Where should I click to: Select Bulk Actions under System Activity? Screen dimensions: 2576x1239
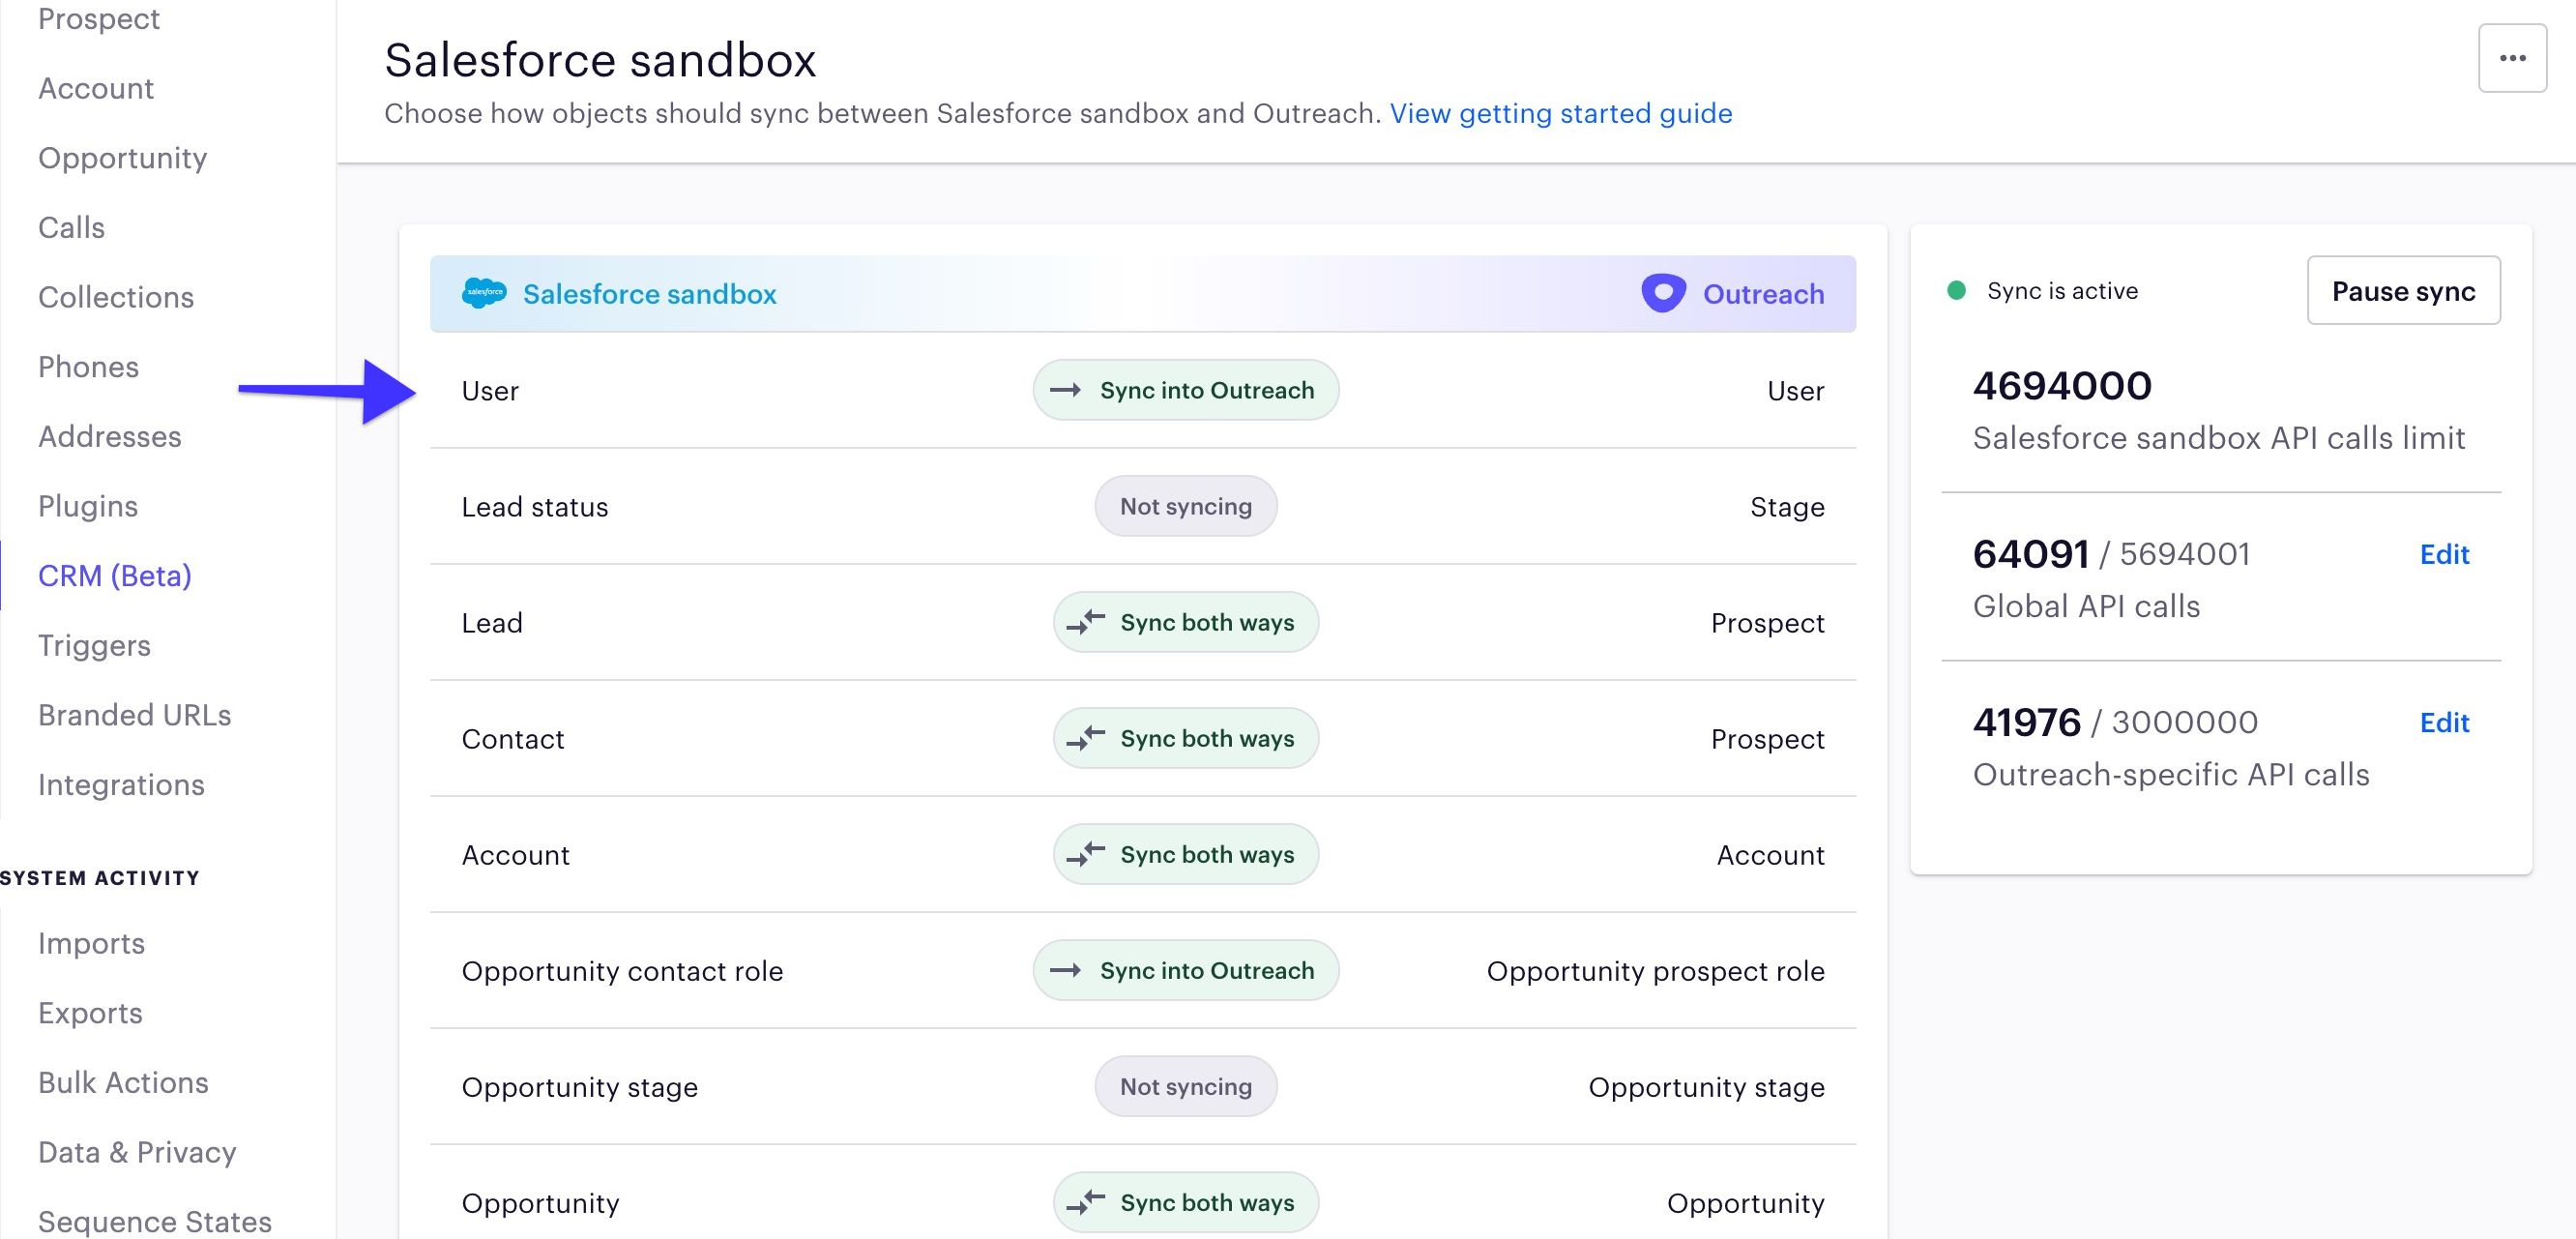(123, 1082)
